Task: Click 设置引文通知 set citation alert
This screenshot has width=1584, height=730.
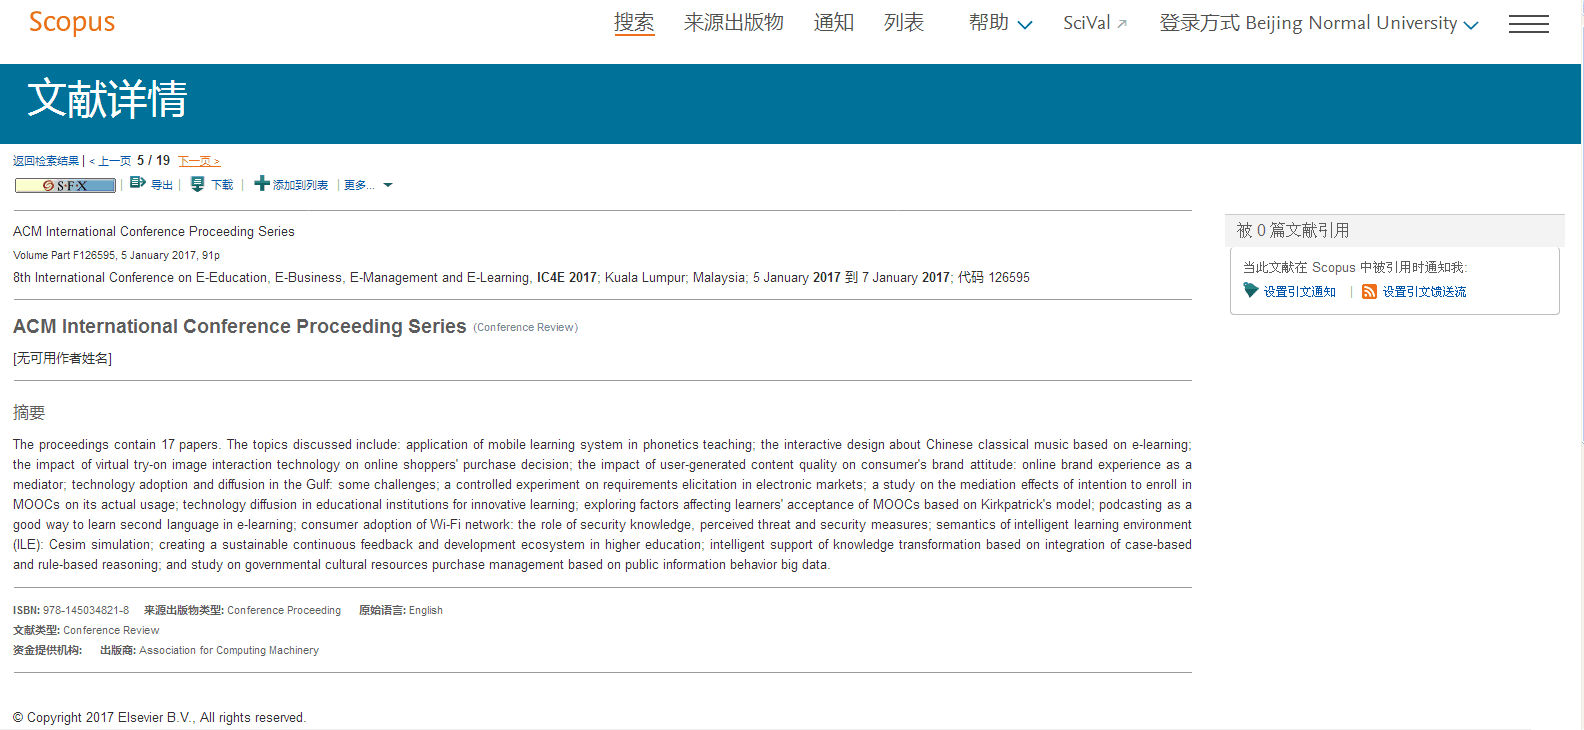Action: click(x=1299, y=292)
